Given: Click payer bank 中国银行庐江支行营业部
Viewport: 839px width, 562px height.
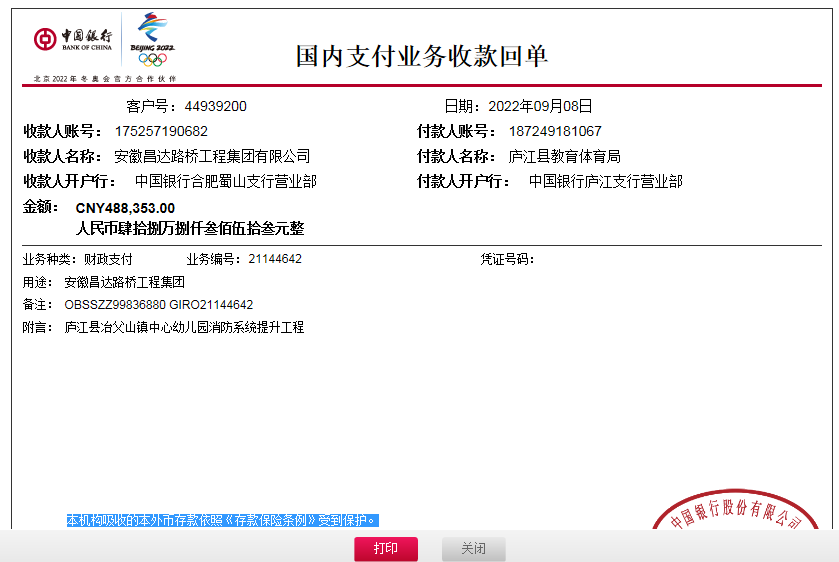Looking at the screenshot, I should pyautogui.click(x=605, y=182).
